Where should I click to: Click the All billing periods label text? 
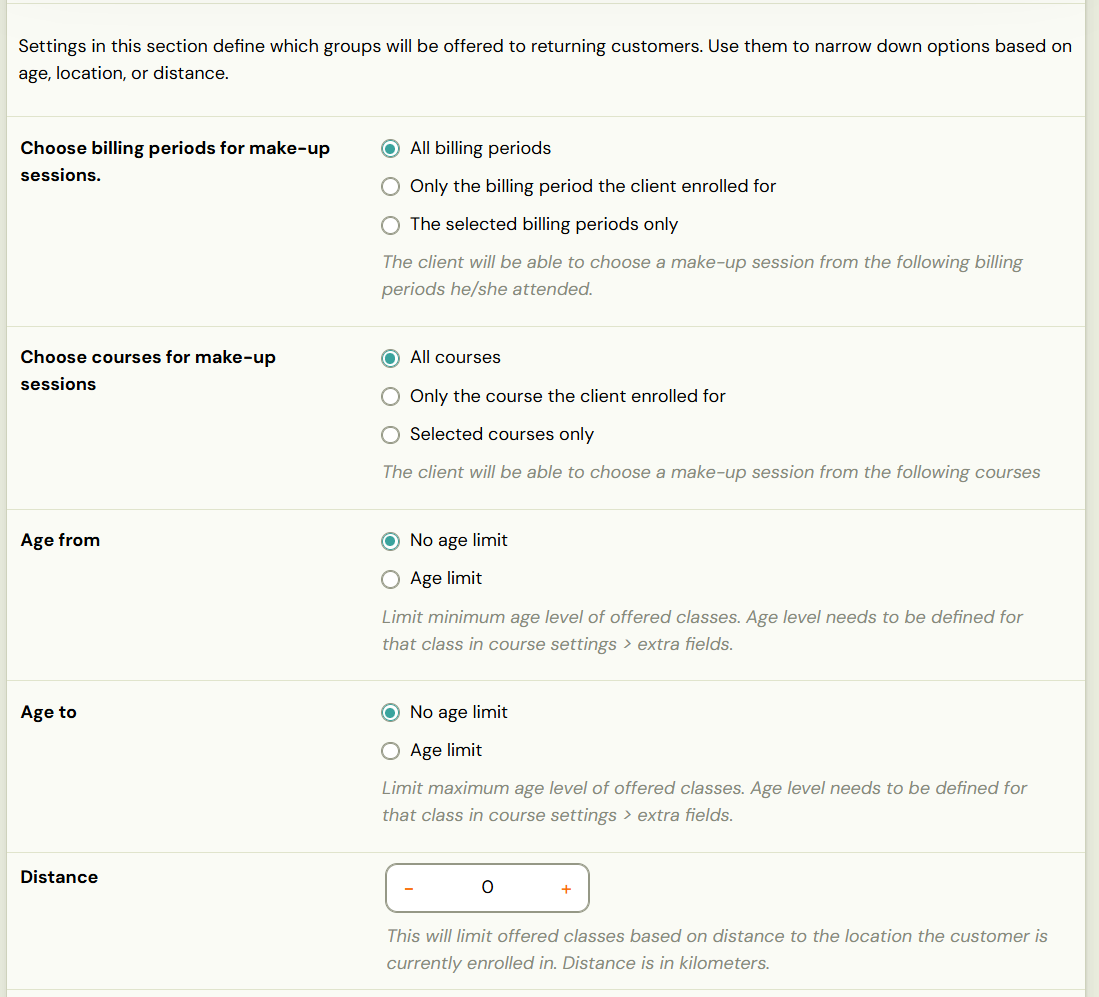coord(480,149)
